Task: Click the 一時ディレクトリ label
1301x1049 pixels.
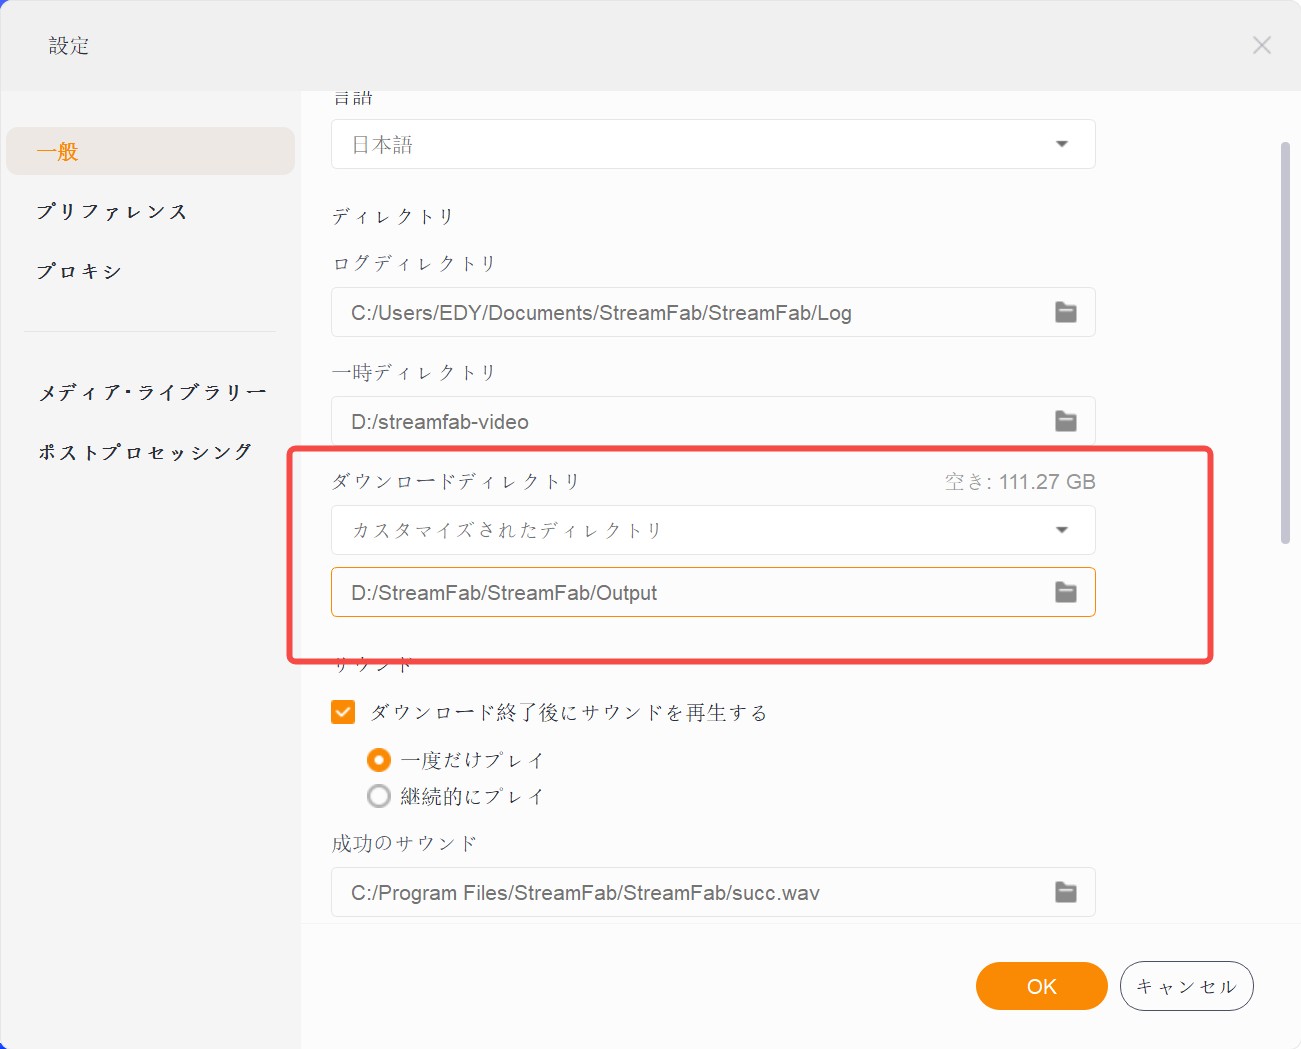Action: (414, 372)
